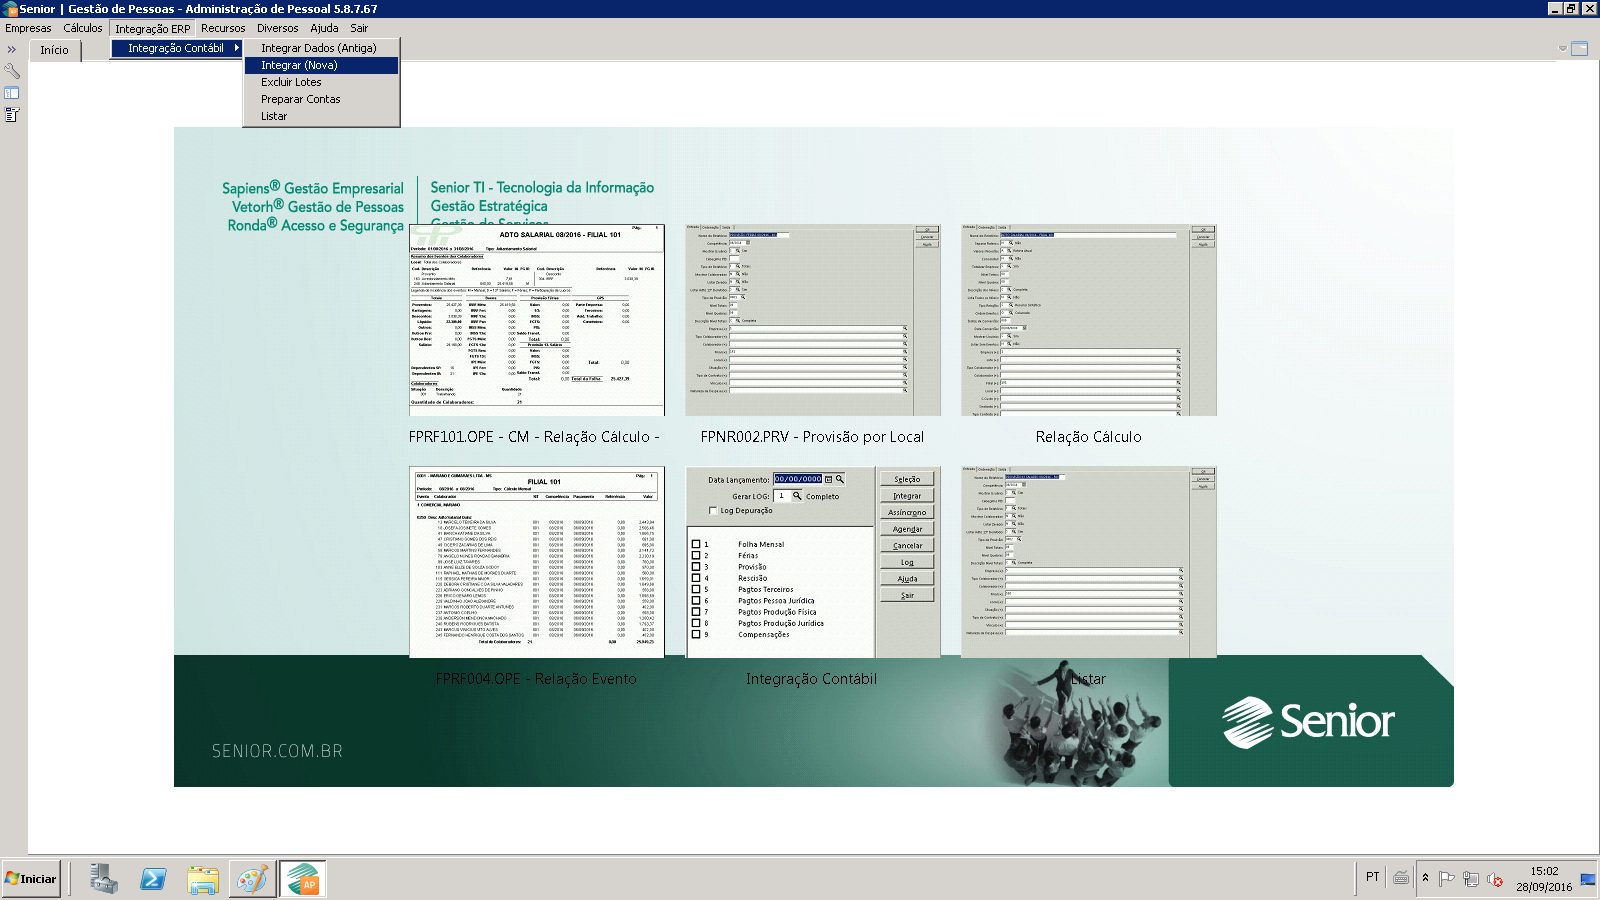Image resolution: width=1600 pixels, height=900 pixels.
Task: Click the Iniciar start button
Action: (x=31, y=879)
